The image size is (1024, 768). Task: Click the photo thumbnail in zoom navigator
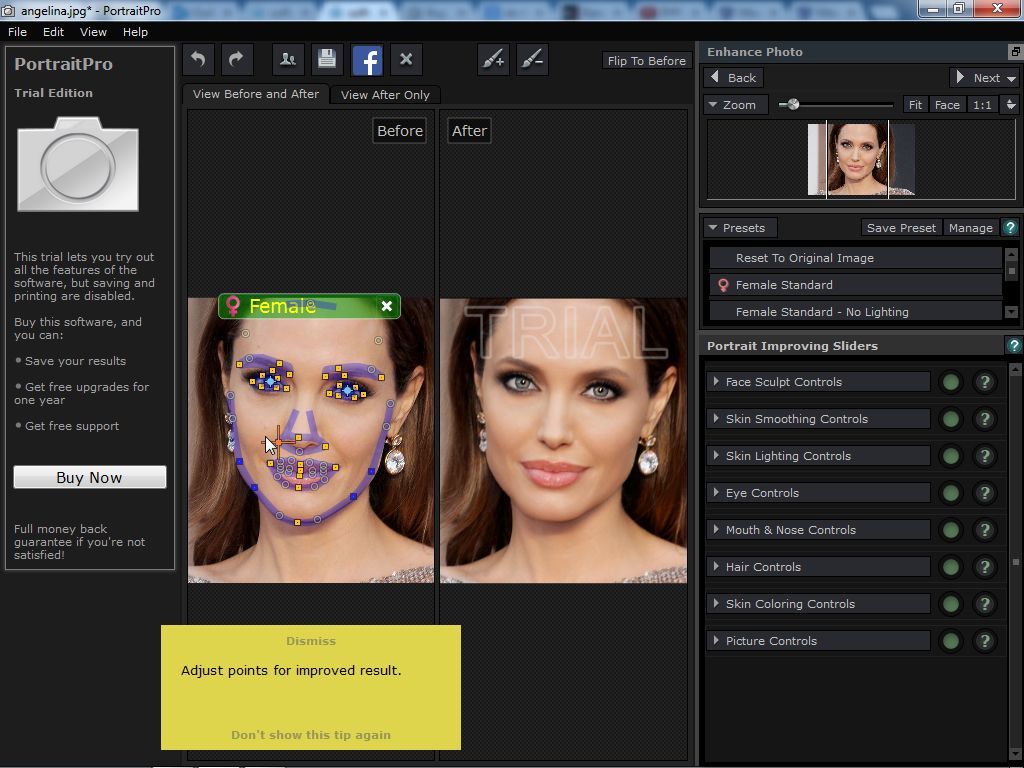tap(861, 160)
